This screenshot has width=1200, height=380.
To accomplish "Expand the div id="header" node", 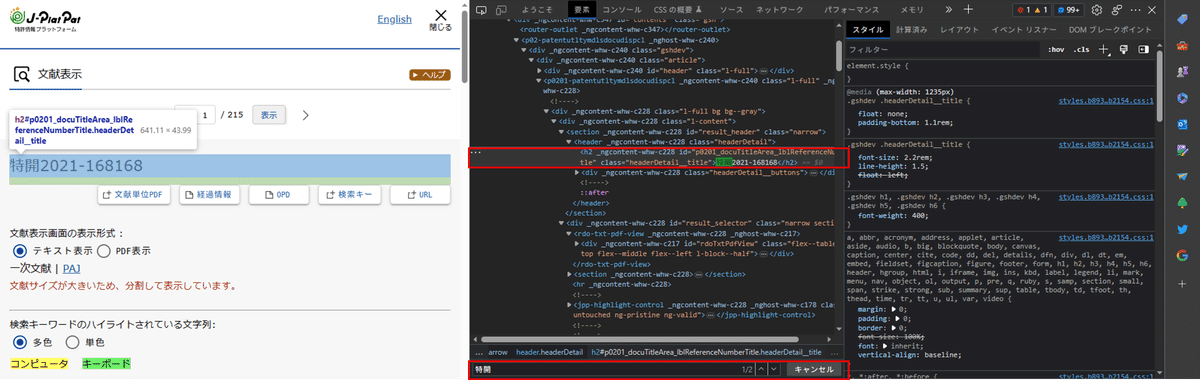I will (x=540, y=71).
